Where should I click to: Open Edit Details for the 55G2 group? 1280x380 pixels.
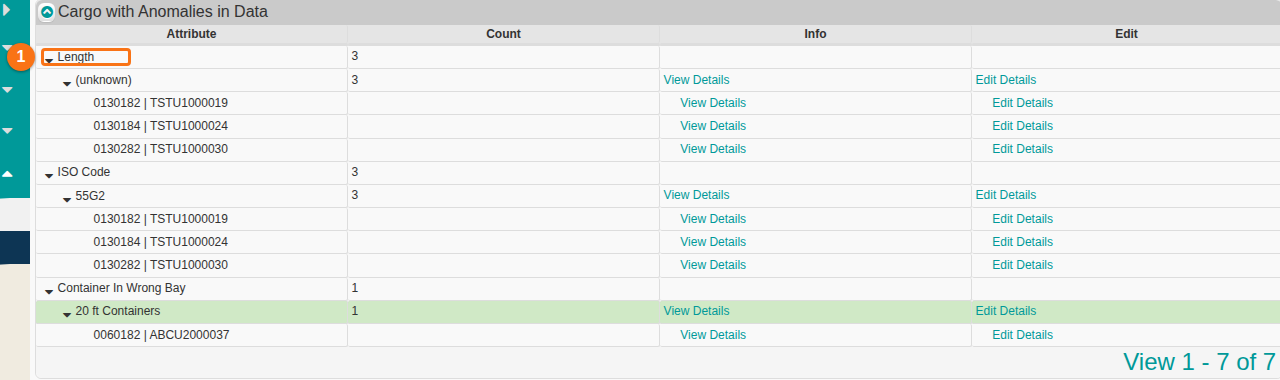pos(1006,195)
